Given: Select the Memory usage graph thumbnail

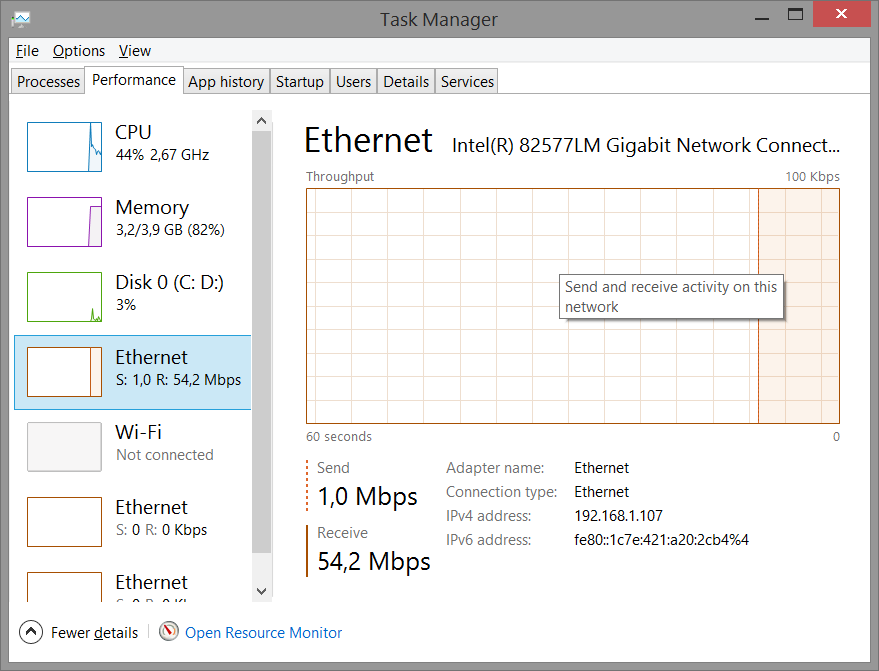Looking at the screenshot, I should click(64, 221).
